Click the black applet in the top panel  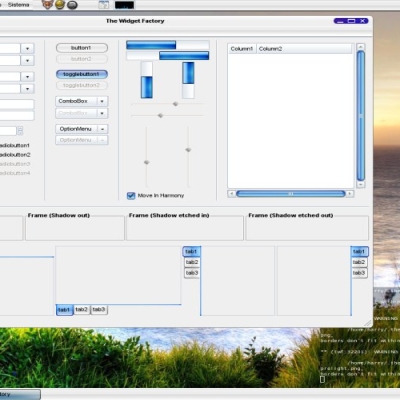pyautogui.click(x=124, y=5)
